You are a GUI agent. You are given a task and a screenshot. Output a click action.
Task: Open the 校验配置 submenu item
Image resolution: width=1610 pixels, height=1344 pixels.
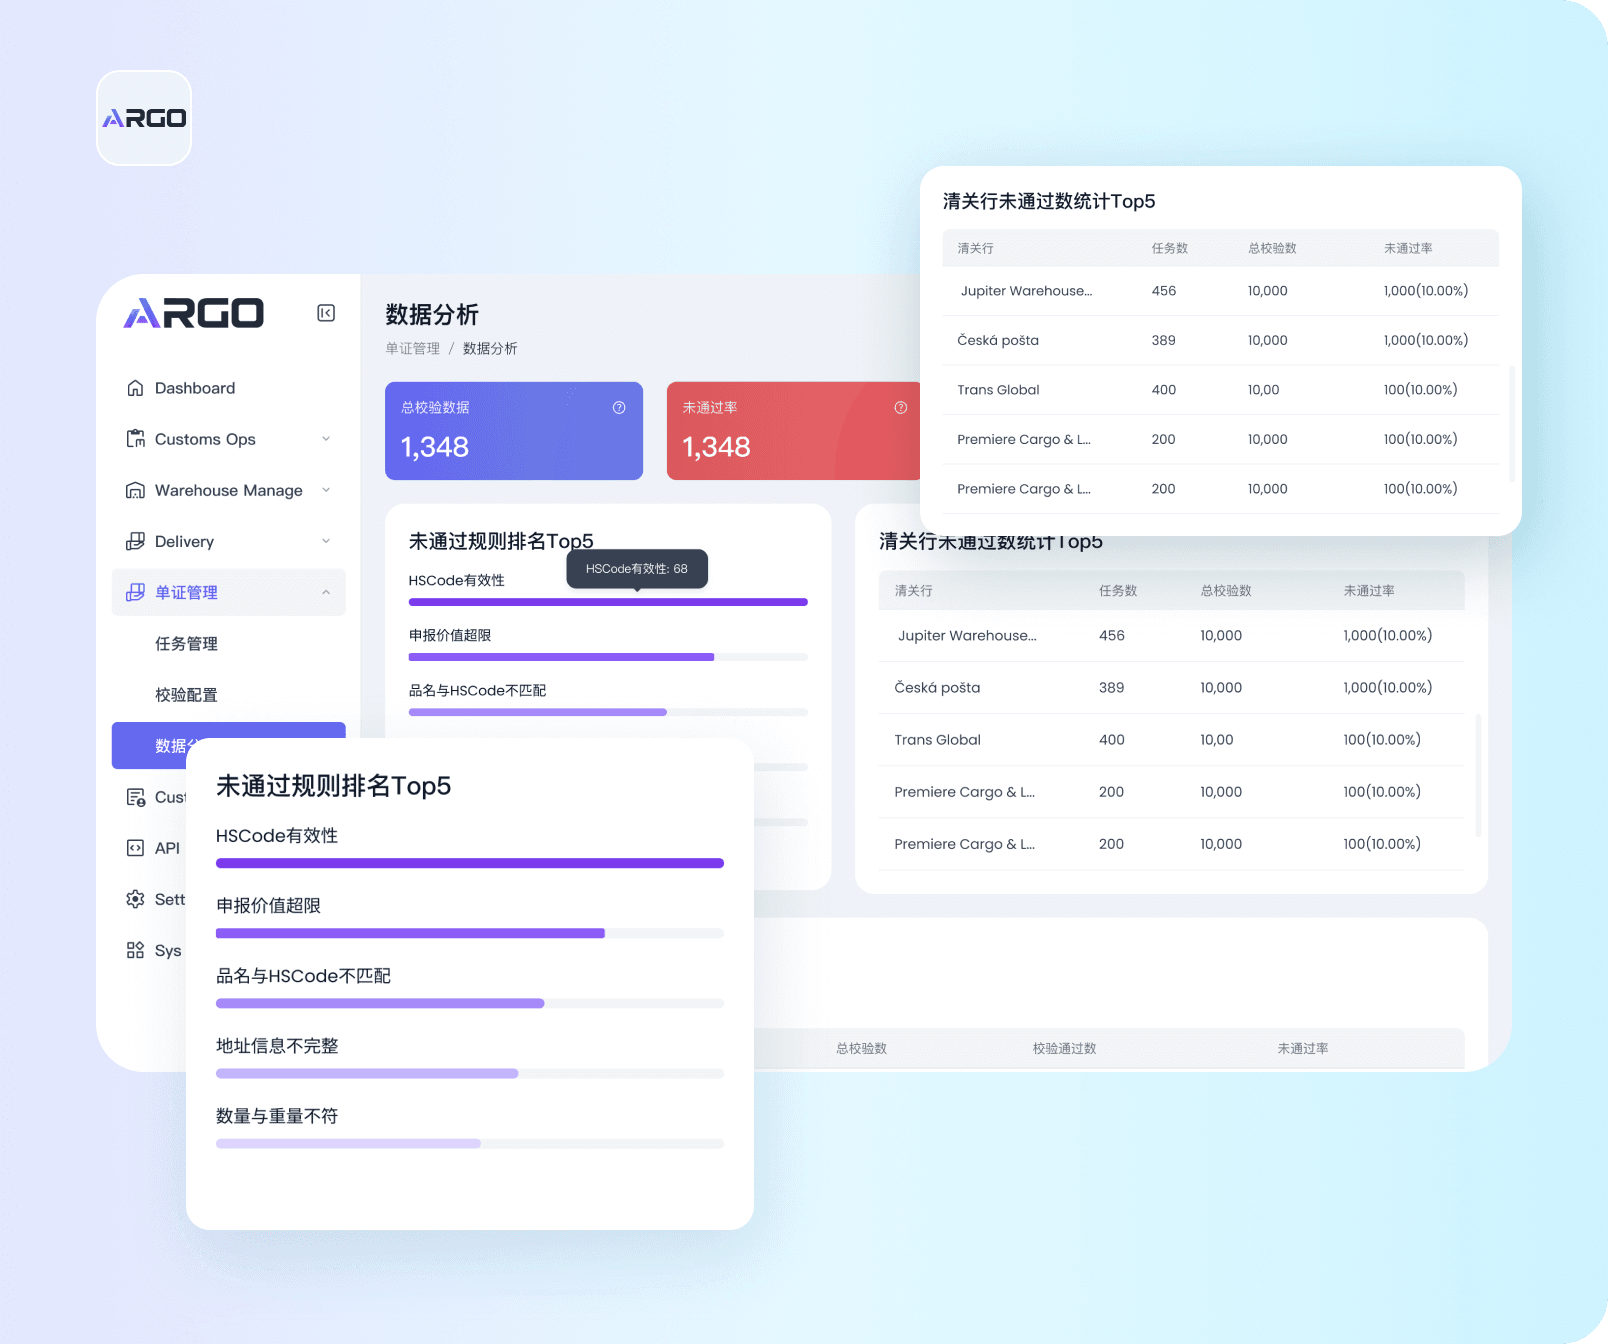(x=229, y=695)
